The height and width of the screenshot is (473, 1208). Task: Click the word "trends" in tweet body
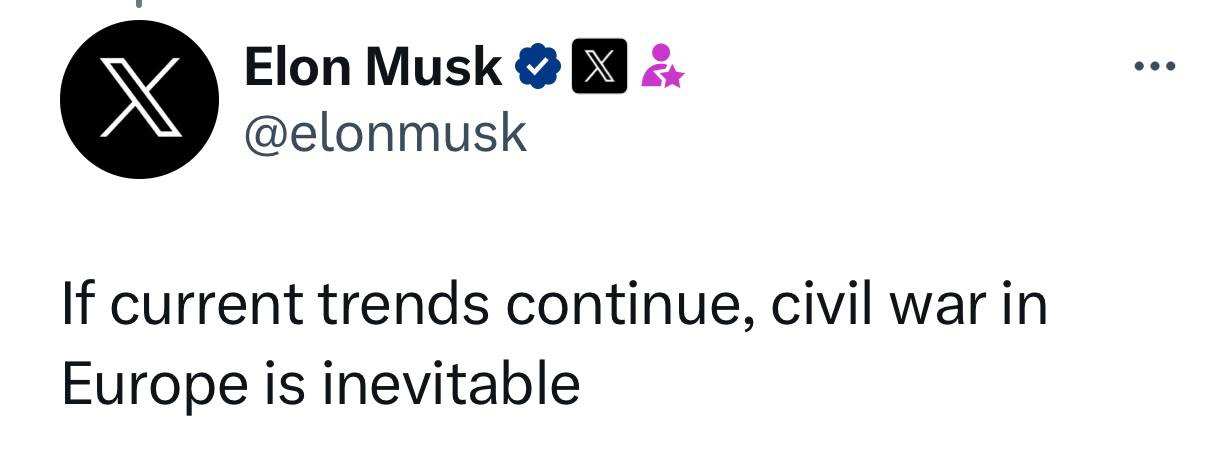[404, 303]
